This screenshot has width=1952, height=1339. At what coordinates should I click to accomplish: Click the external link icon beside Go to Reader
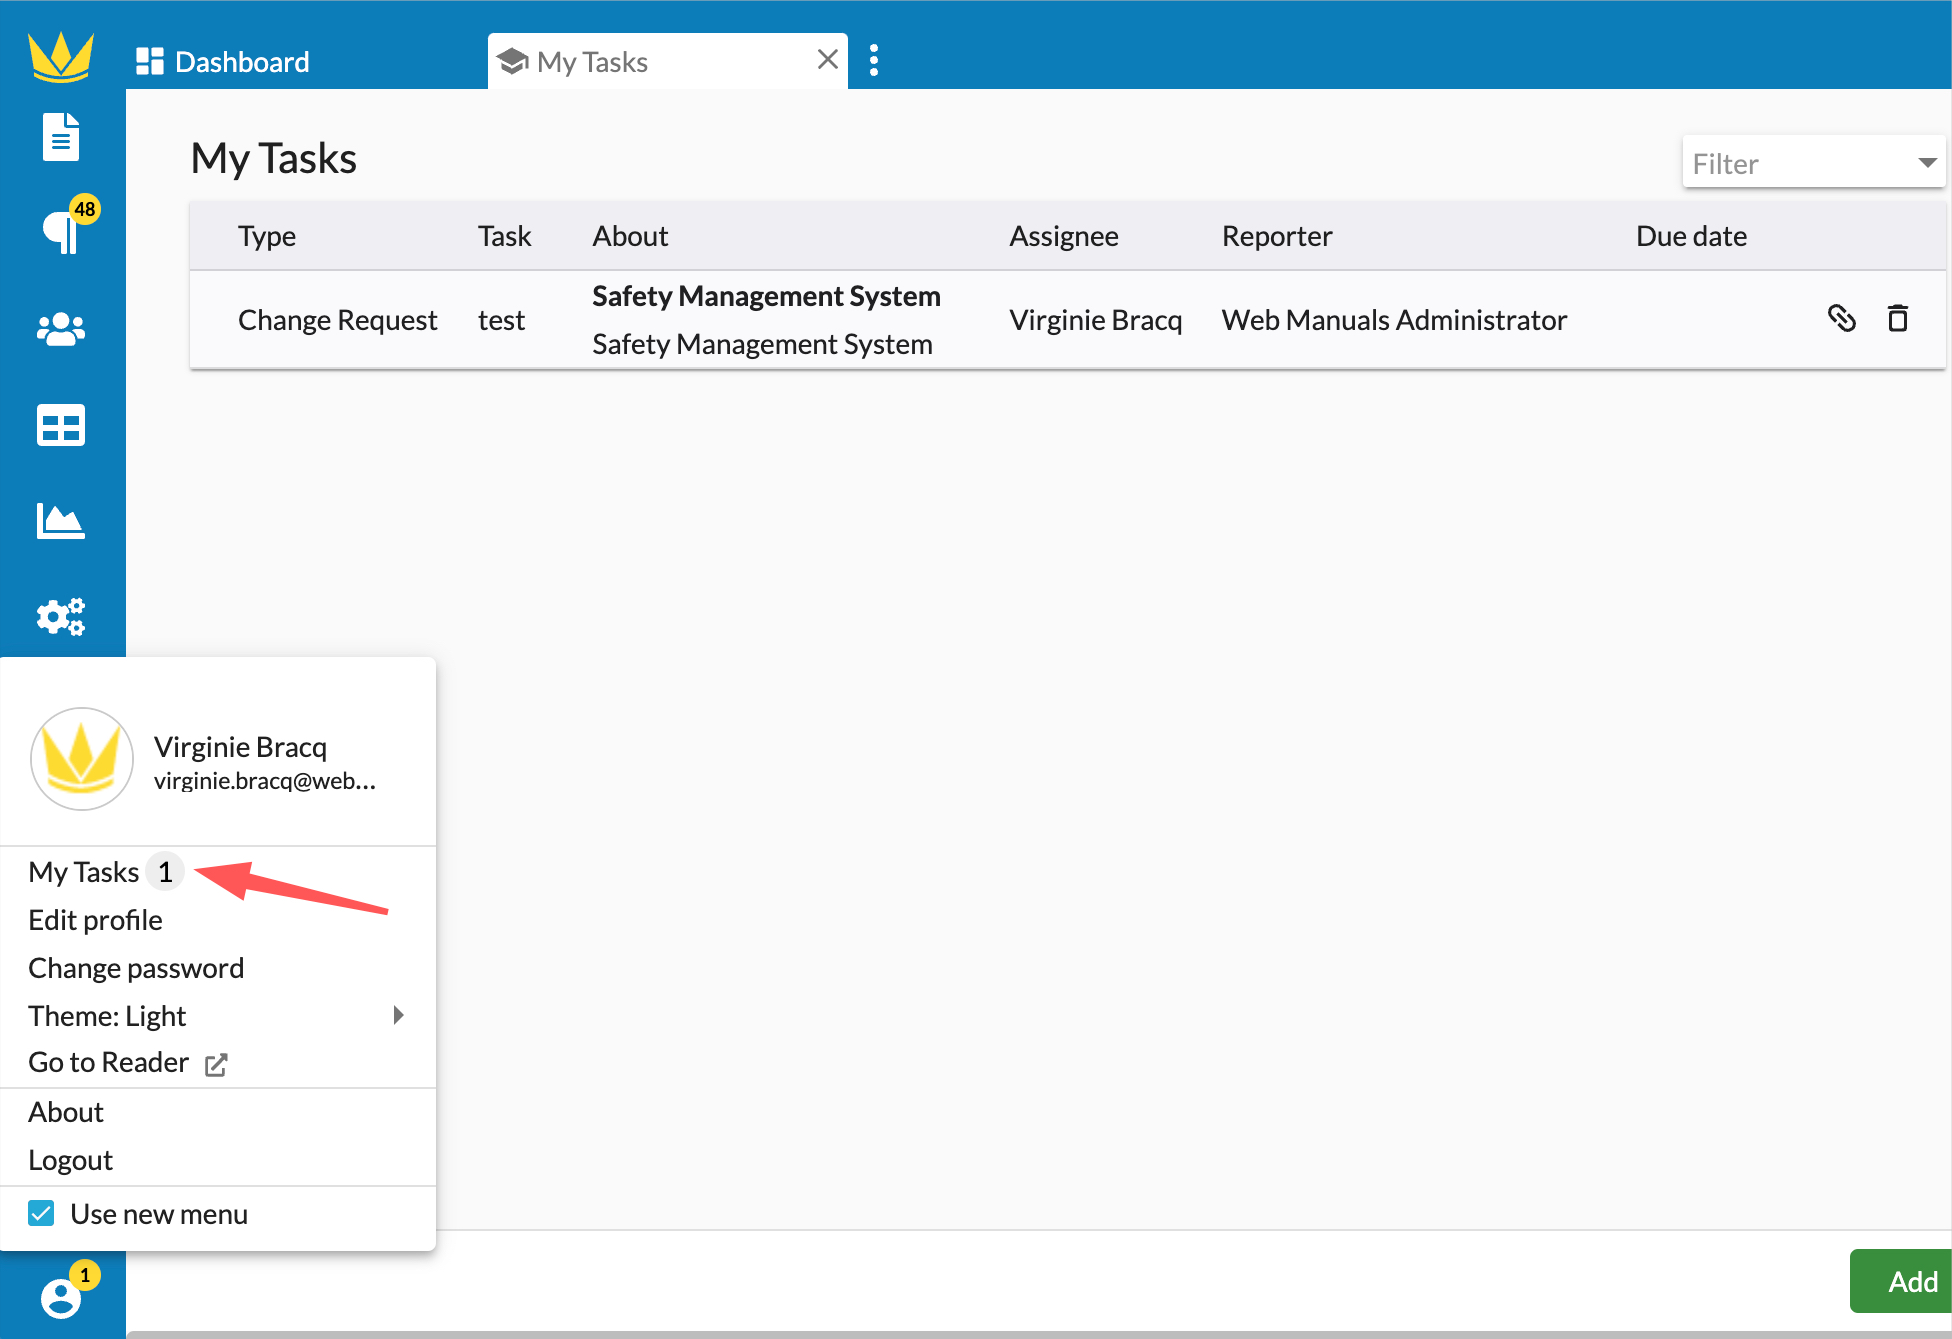[x=216, y=1065]
